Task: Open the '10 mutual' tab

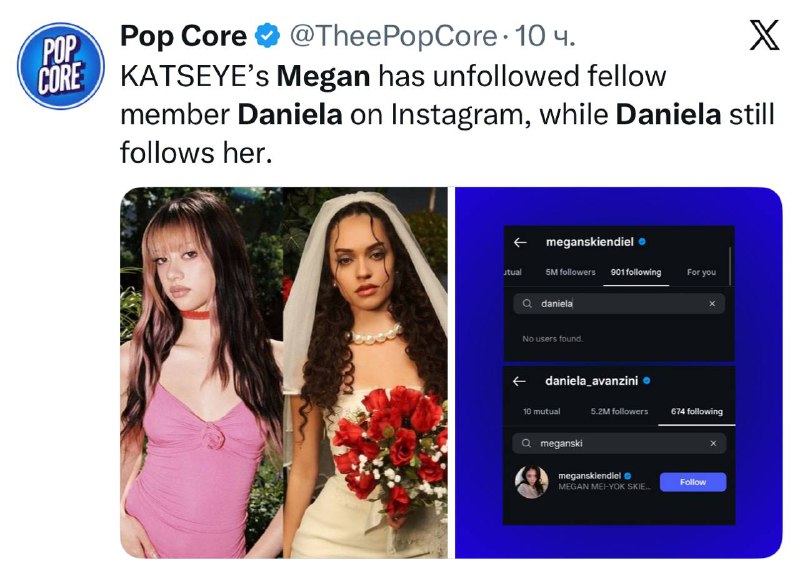Action: click(x=541, y=411)
